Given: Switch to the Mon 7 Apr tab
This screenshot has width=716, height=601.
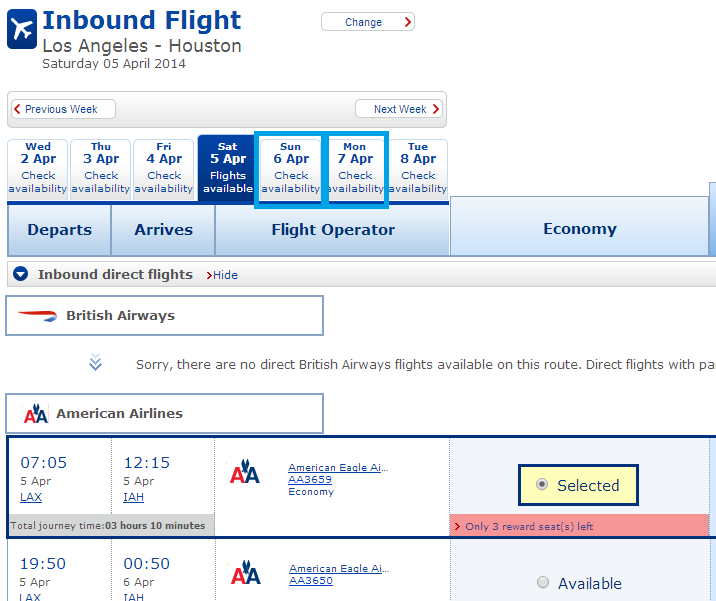Looking at the screenshot, I should pos(355,168).
